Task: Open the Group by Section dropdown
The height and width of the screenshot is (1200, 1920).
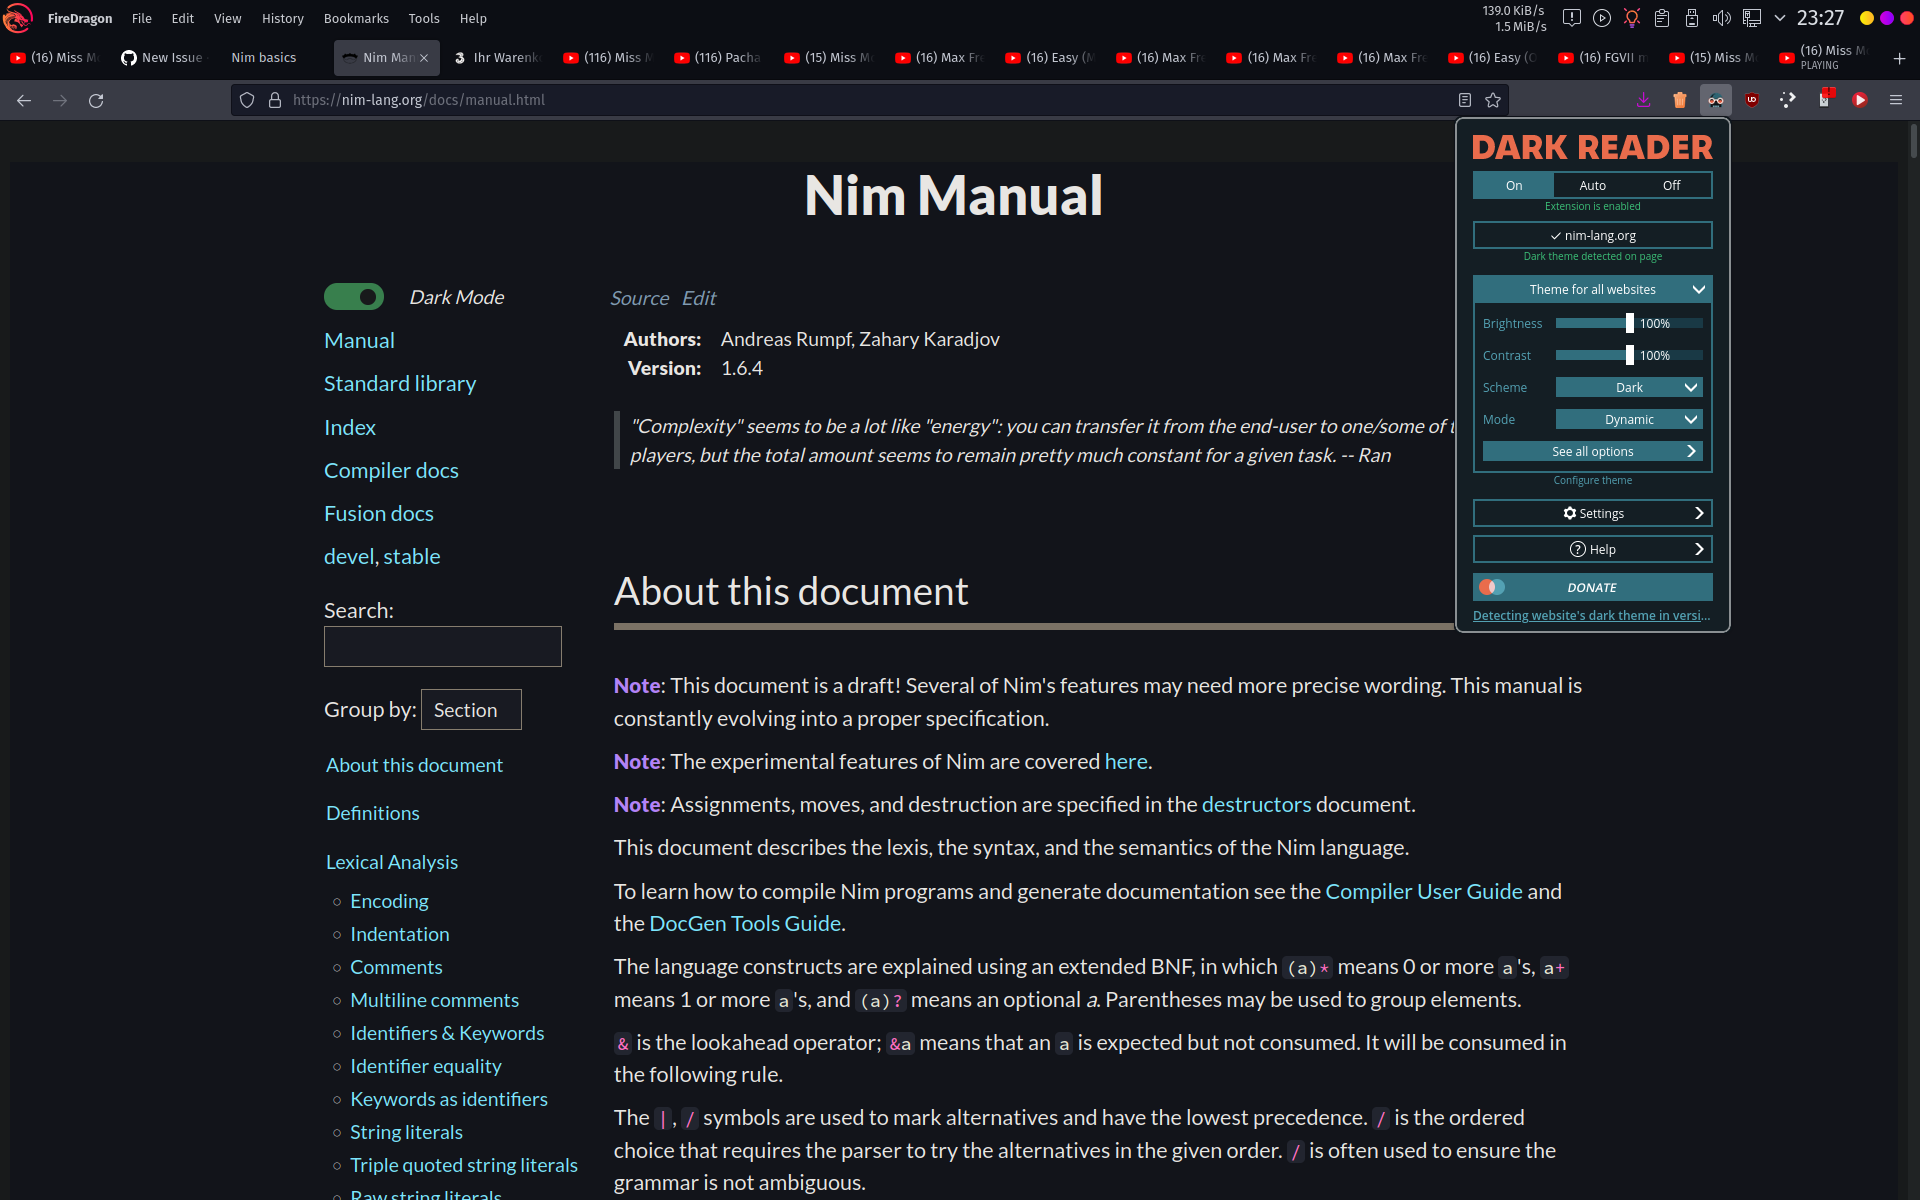Action: coord(471,709)
